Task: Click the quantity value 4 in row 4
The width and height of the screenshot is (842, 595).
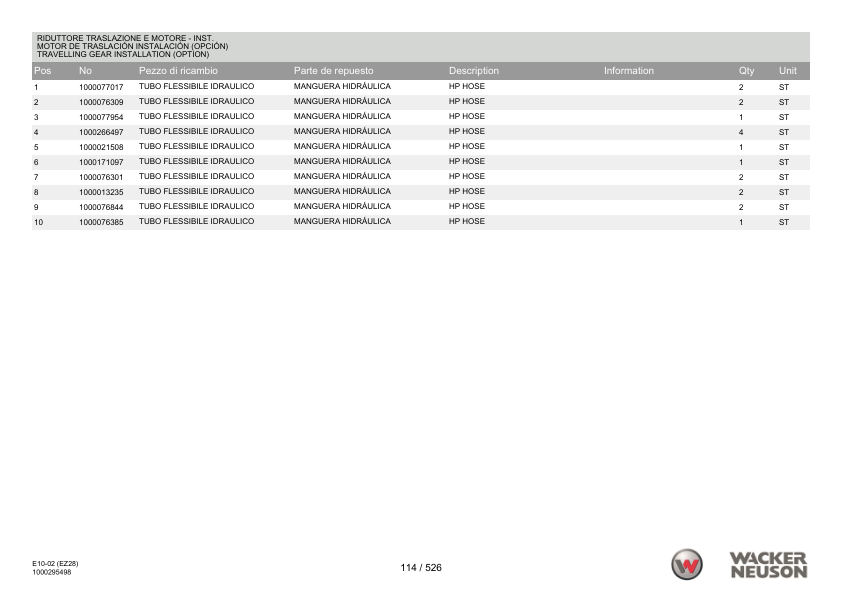Action: point(741,132)
